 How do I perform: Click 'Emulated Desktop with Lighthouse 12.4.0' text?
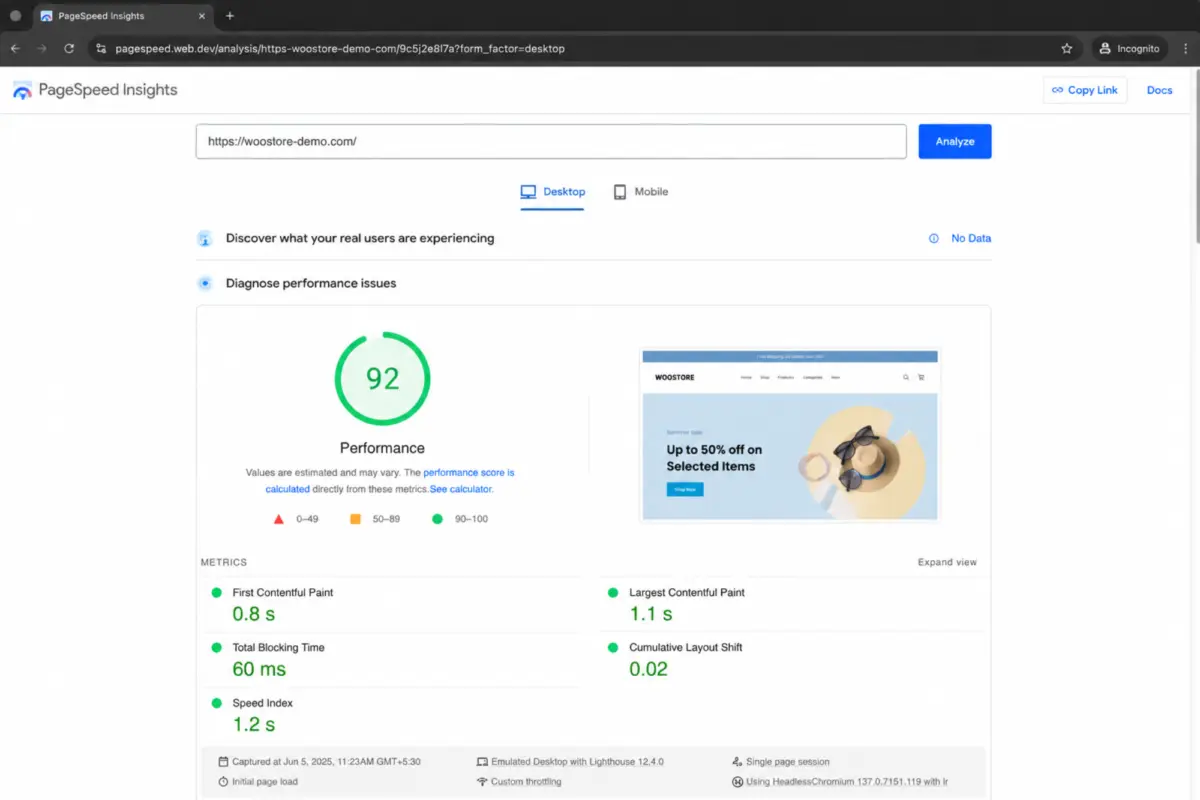pyautogui.click(x=577, y=762)
